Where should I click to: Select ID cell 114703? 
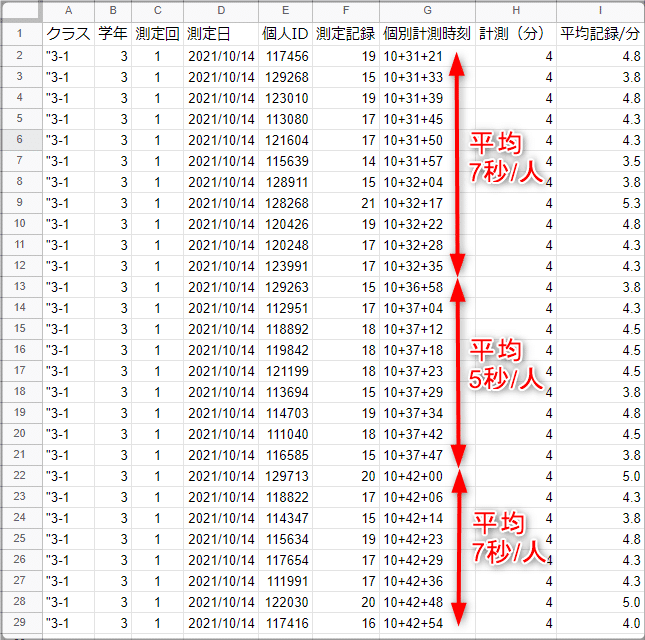tap(285, 413)
